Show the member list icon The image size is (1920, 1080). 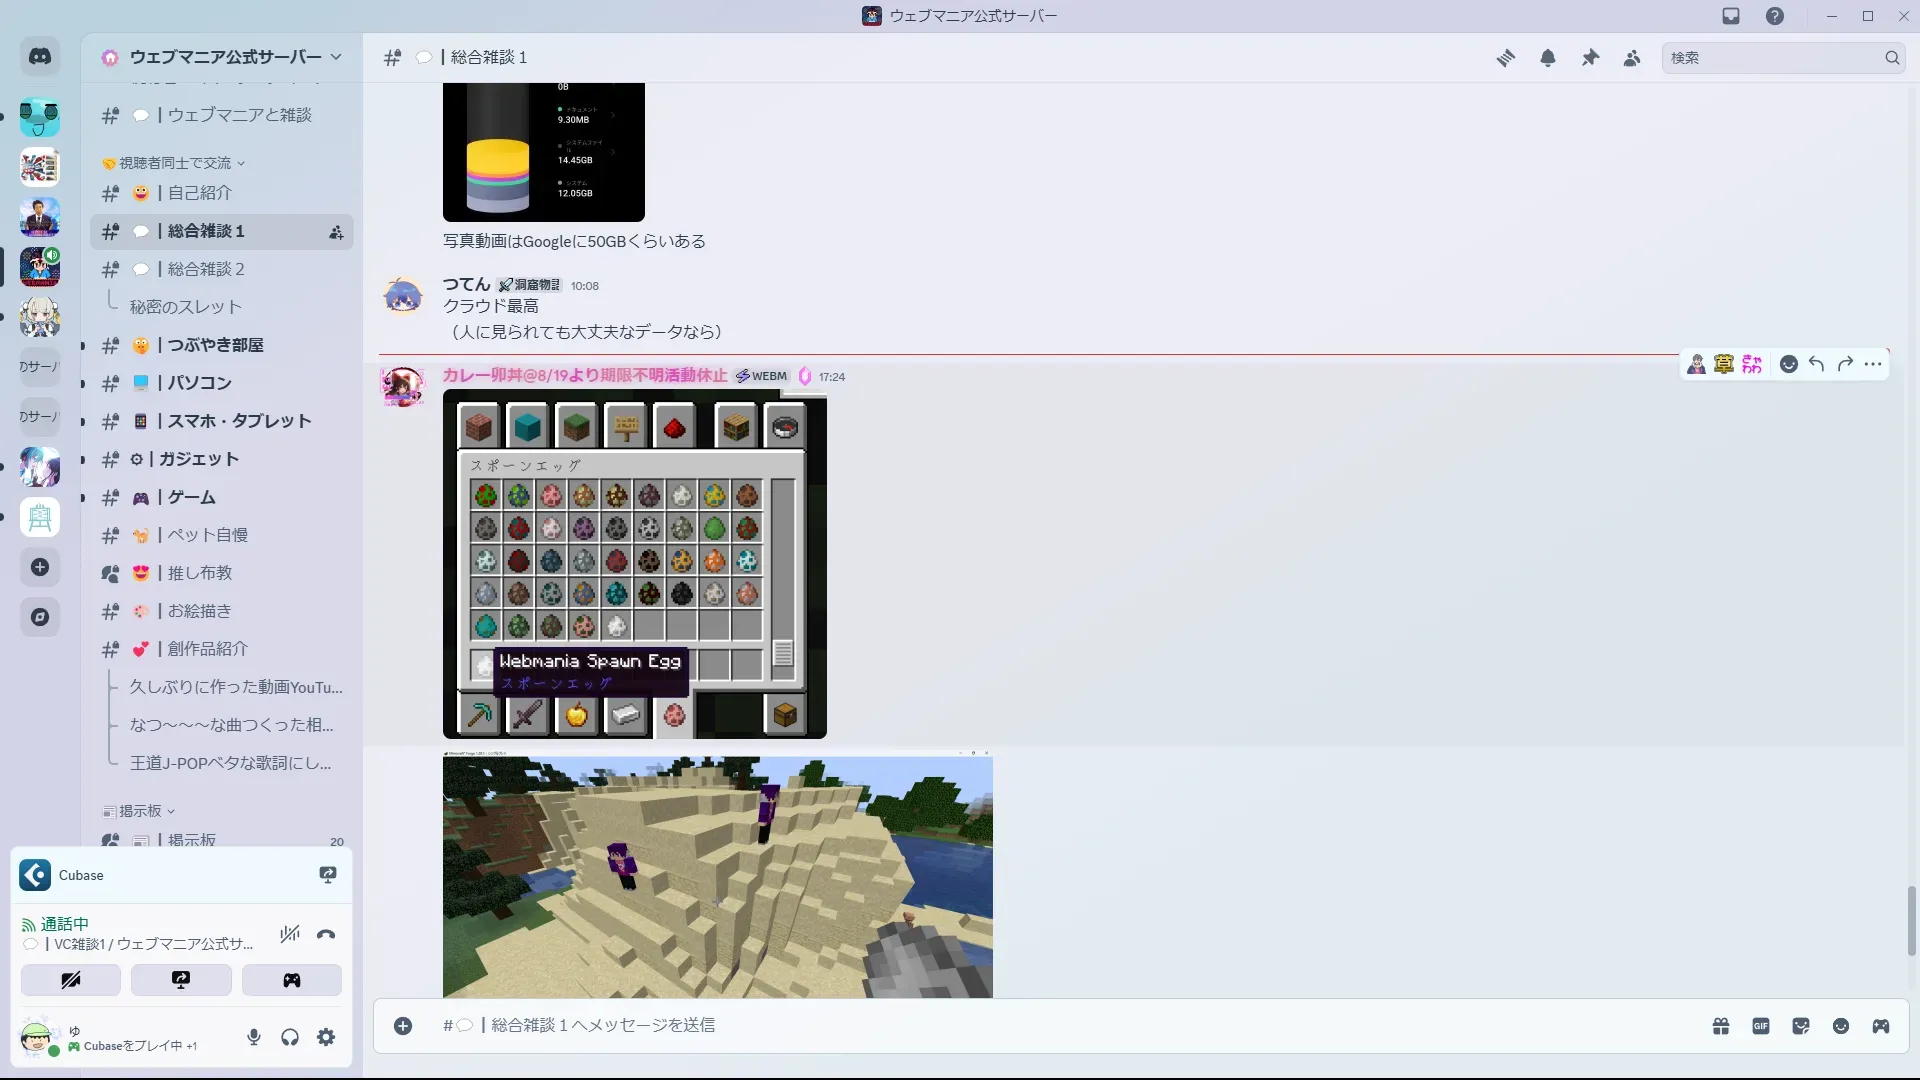[1632, 58]
